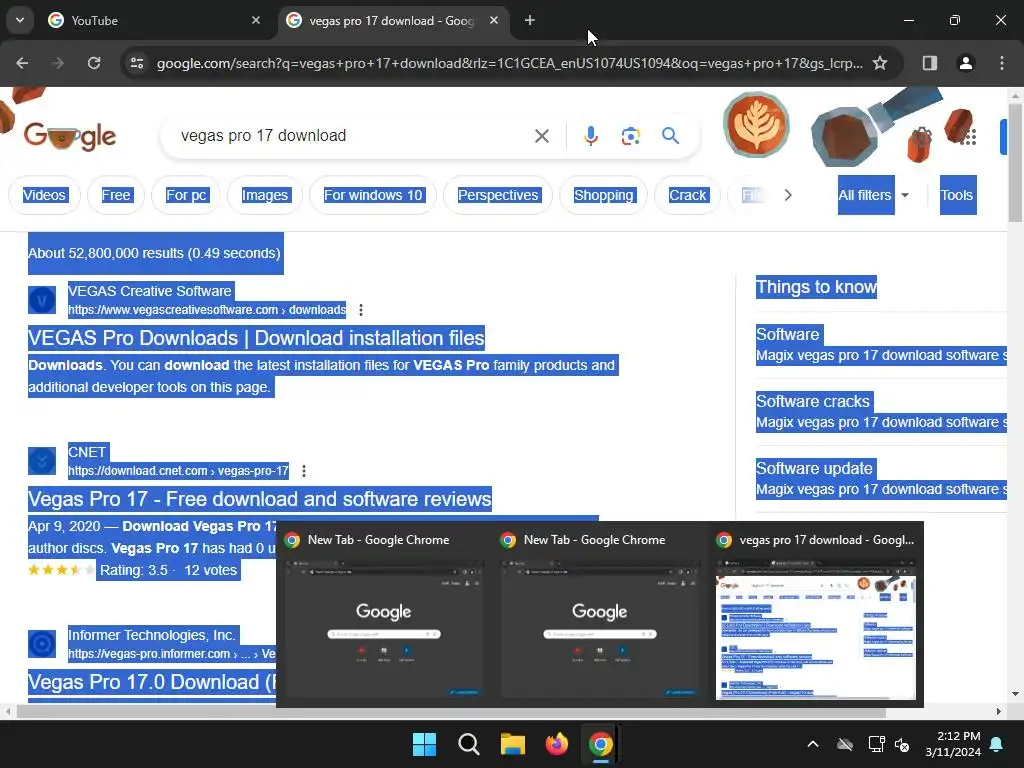
Task: Apply the Free filter chip
Action: click(116, 195)
